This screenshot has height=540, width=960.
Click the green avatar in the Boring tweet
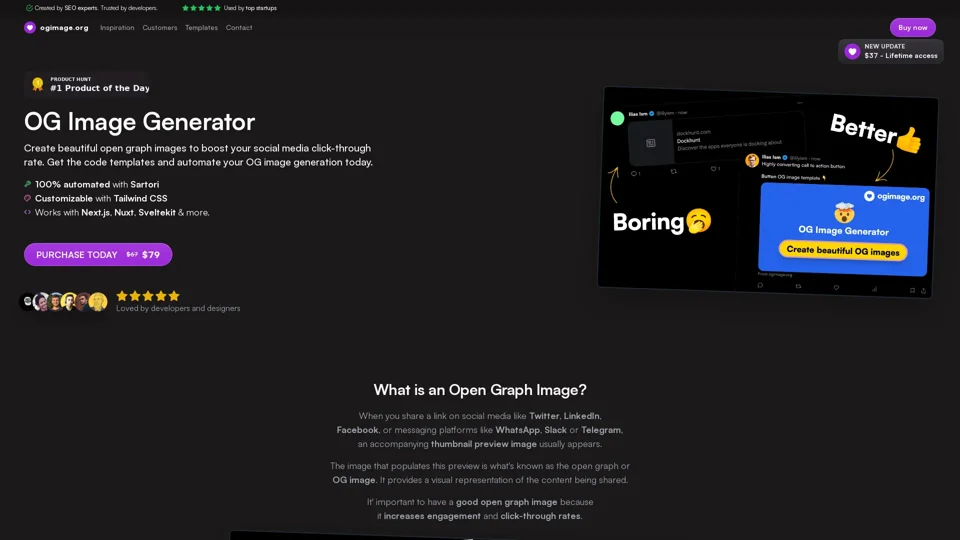(617, 118)
